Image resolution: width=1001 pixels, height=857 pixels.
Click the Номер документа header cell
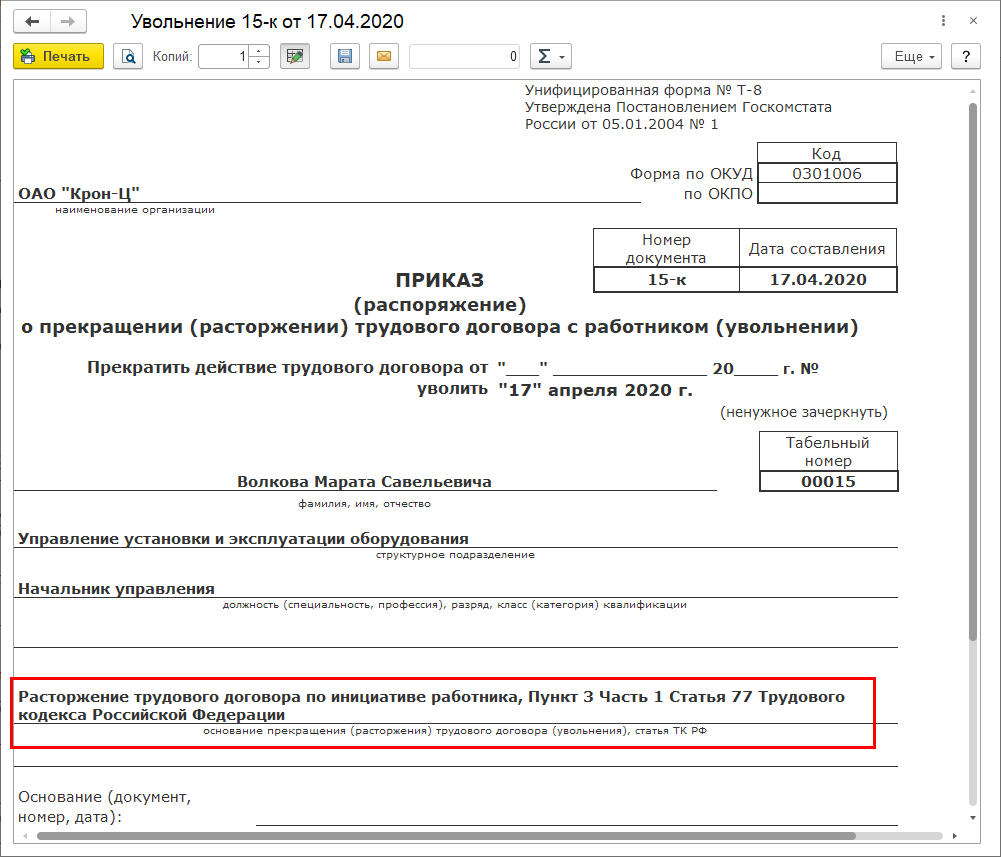(x=666, y=248)
